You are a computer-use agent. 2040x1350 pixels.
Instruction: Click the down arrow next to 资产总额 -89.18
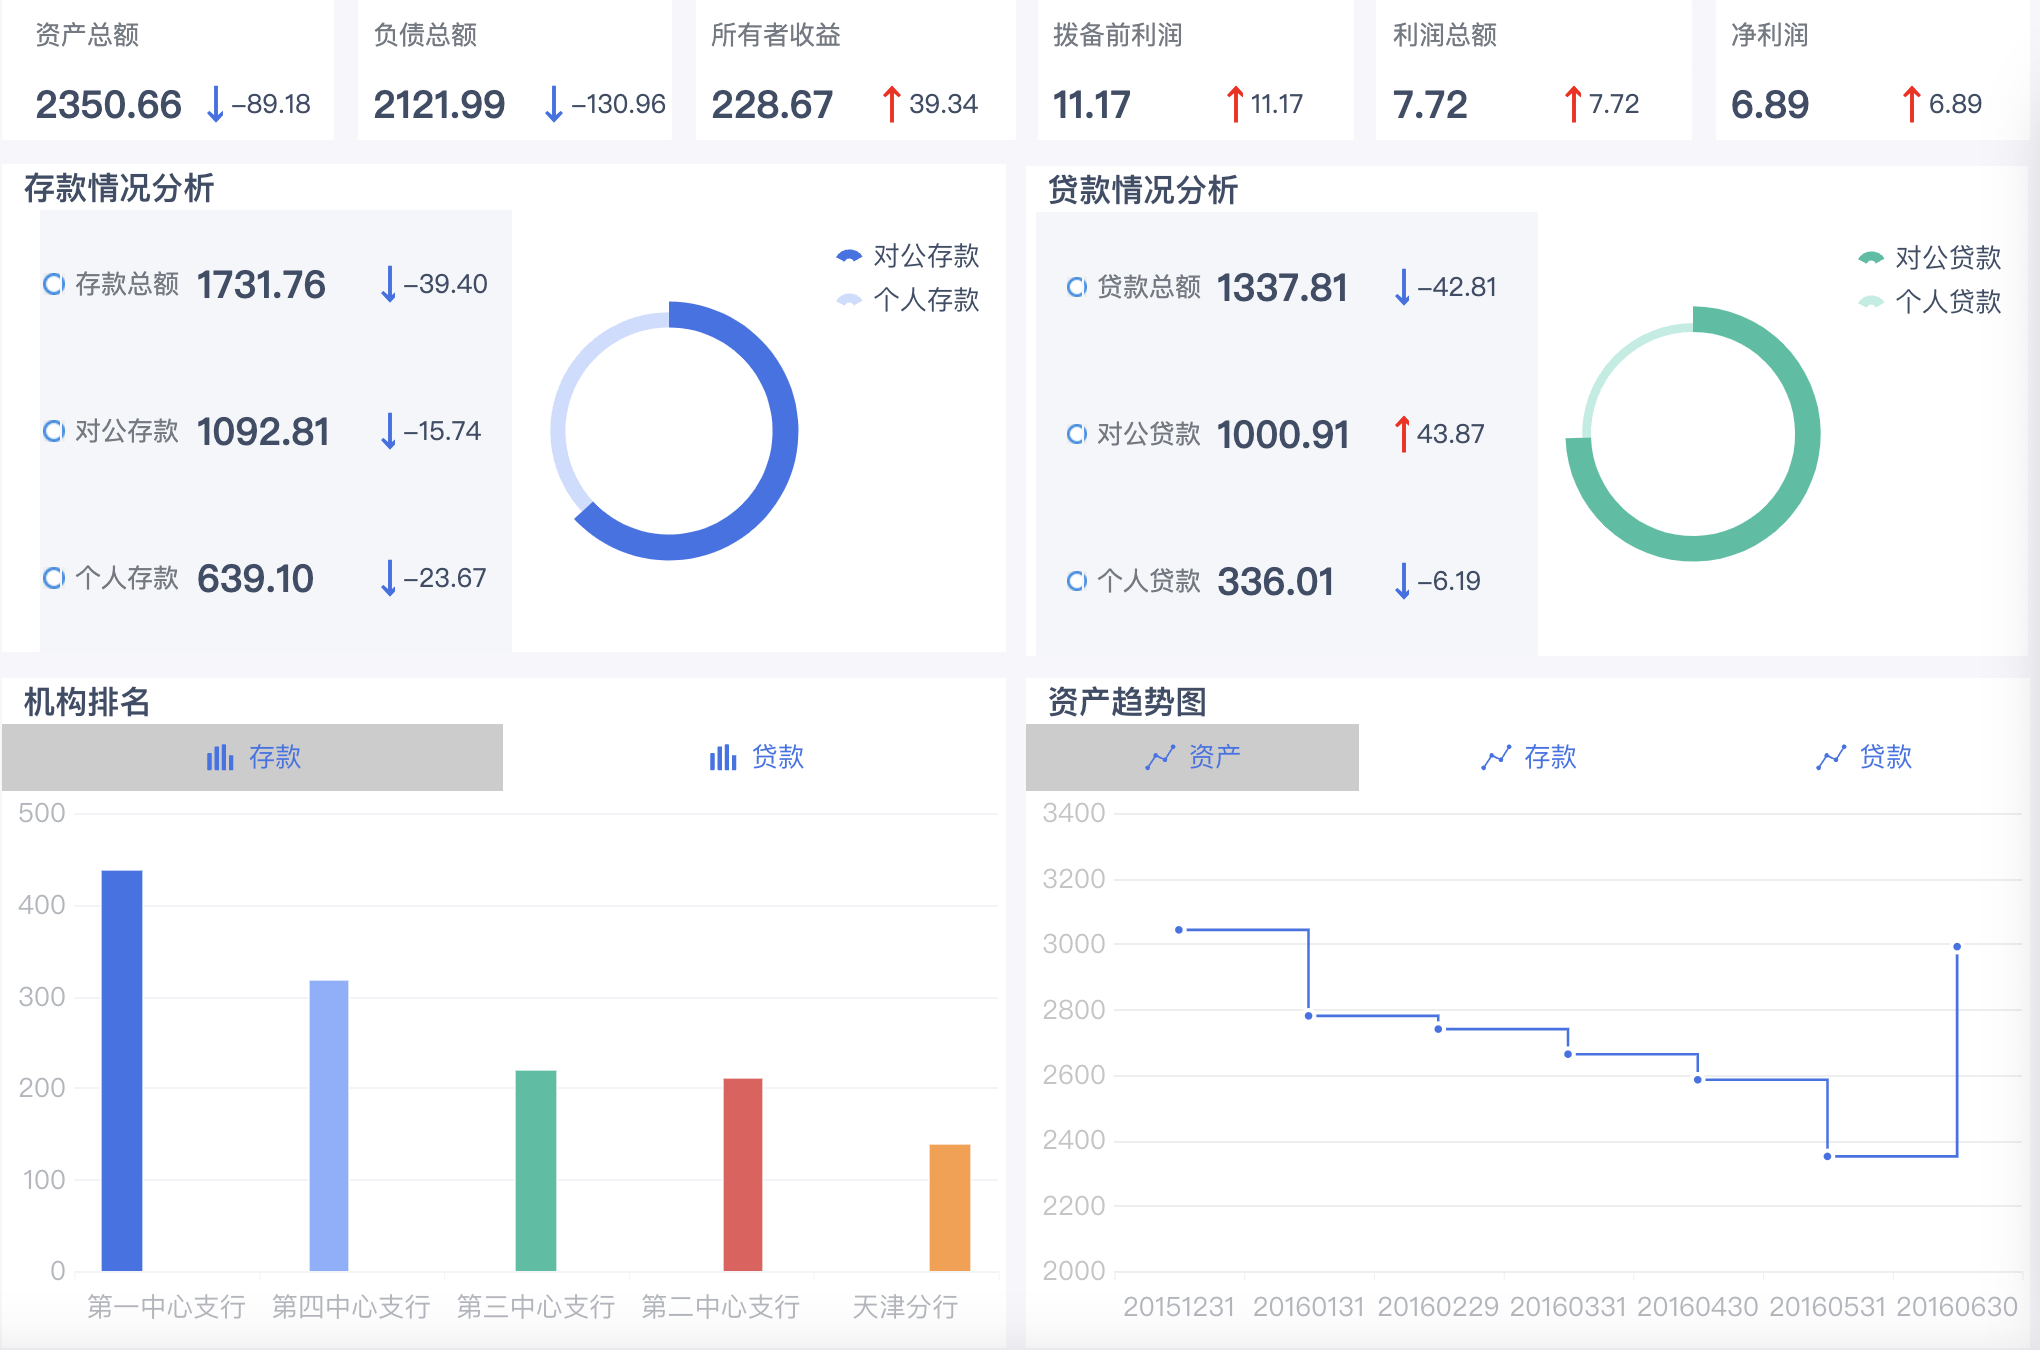(x=215, y=104)
